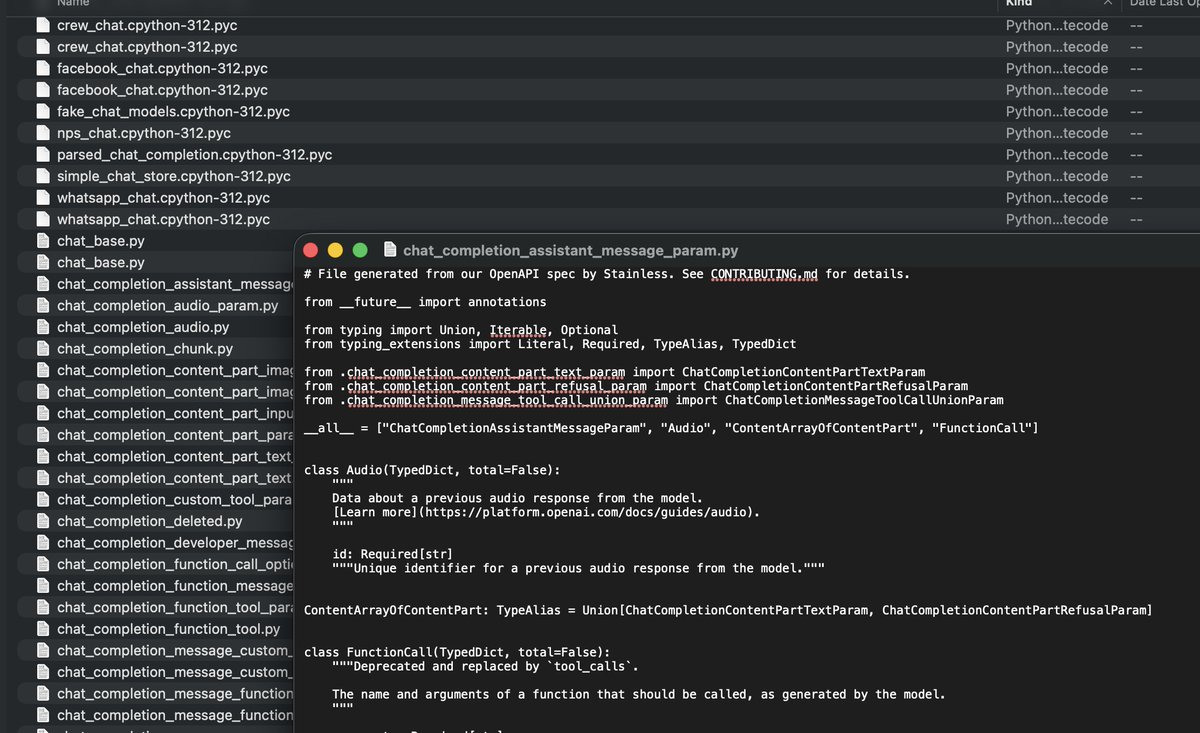The image size is (1200, 733).
Task: Click the "from typing import Union" line
Action: point(461,330)
